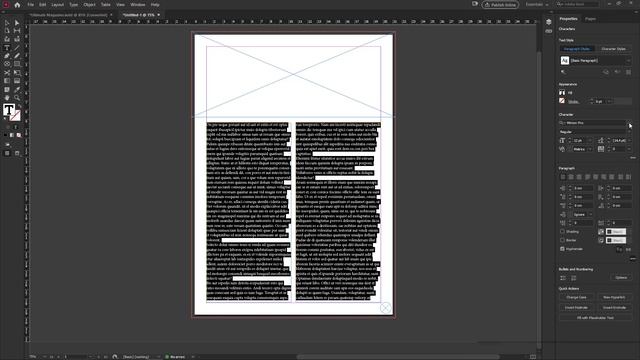
Task: Open the Object menu
Action: 89,5
